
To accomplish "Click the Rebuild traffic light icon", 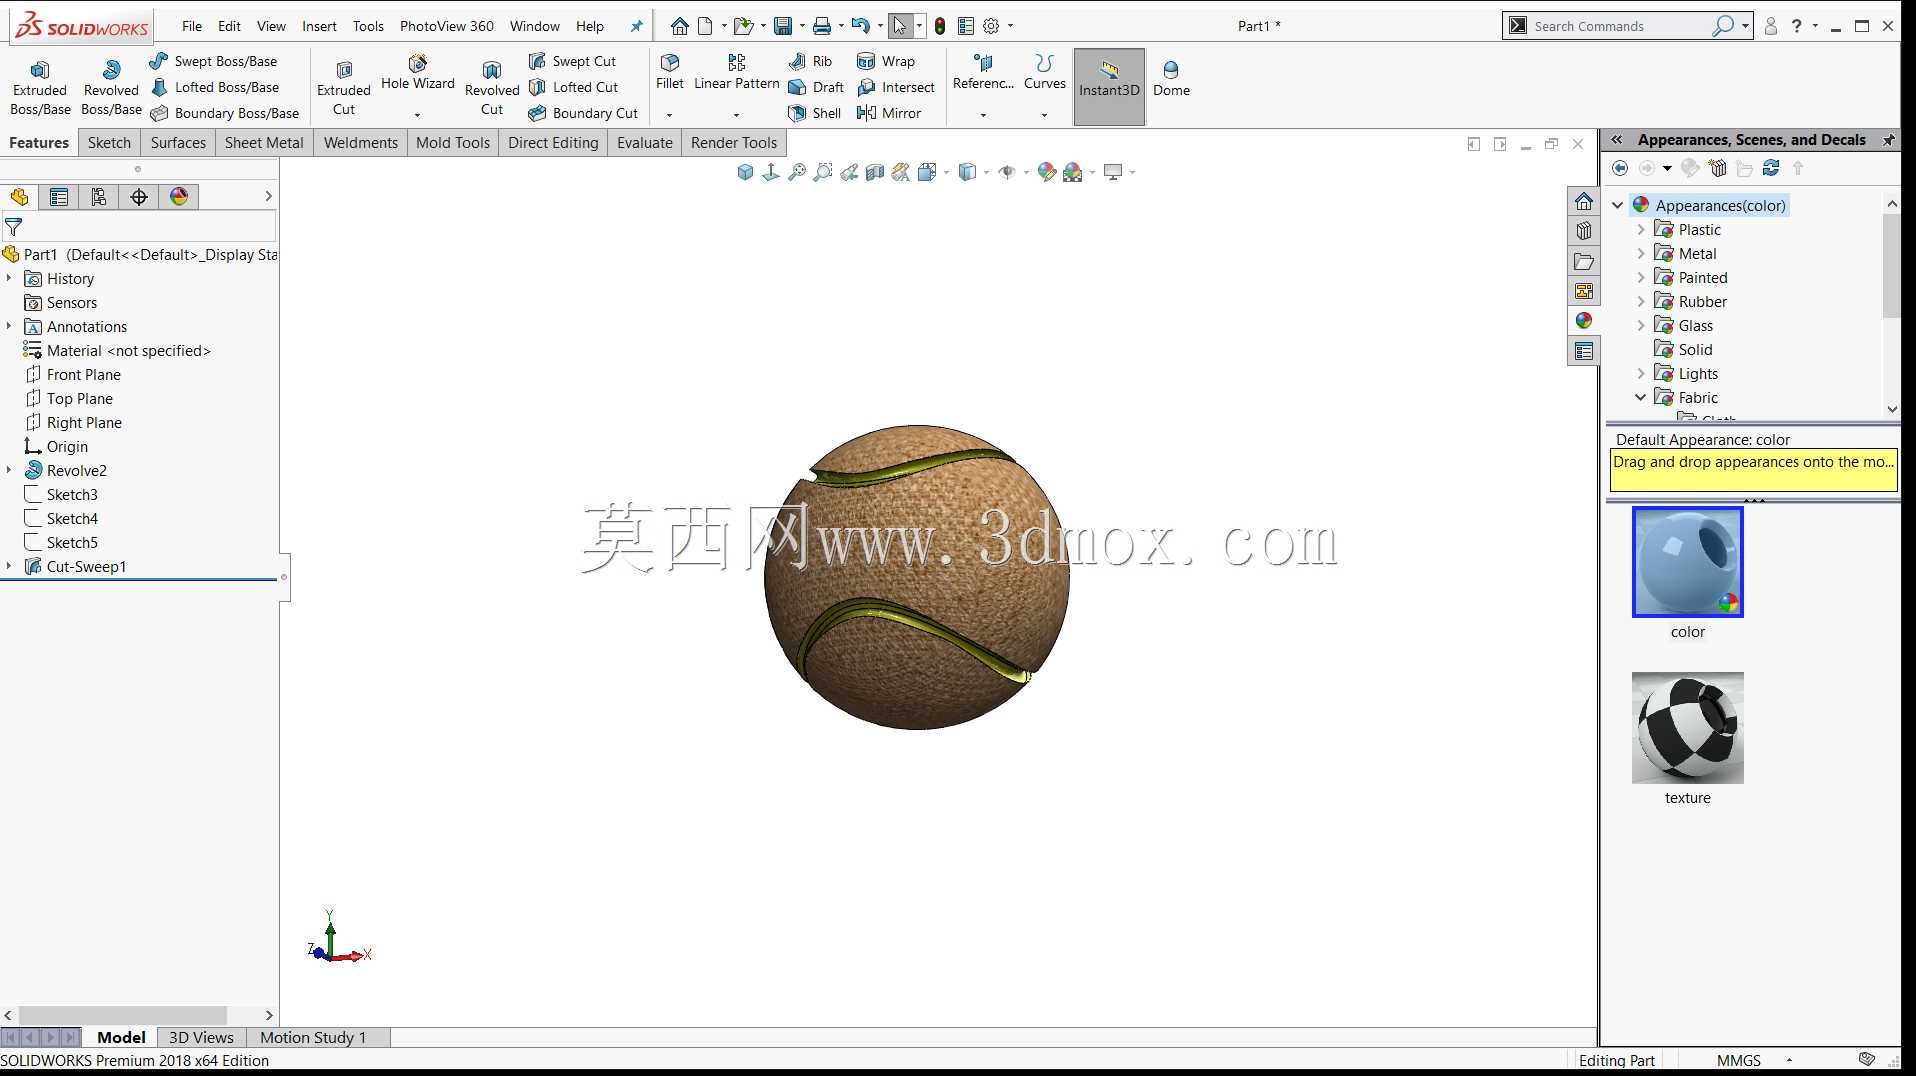I will [x=940, y=26].
